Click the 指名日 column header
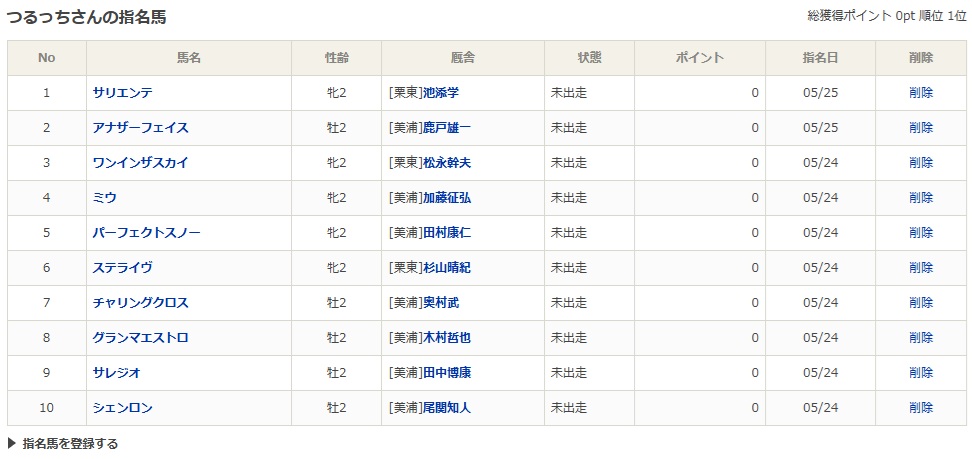Screen dimensions: 972x459 click(x=820, y=58)
